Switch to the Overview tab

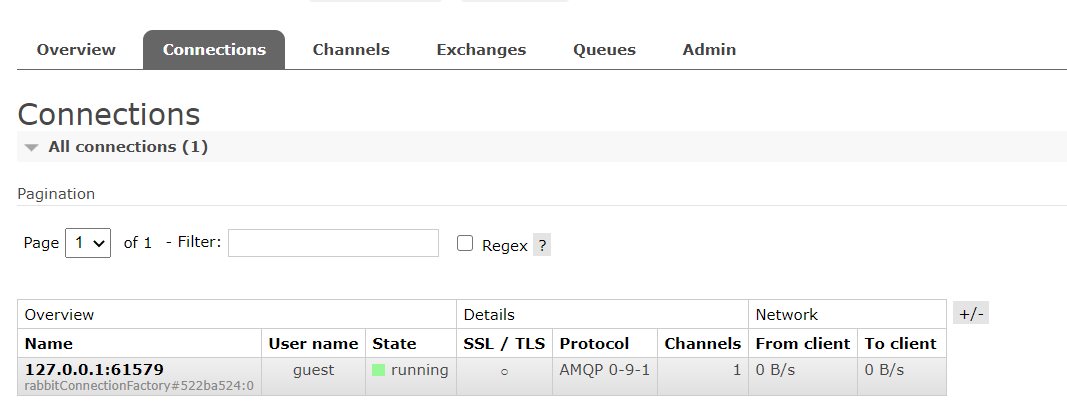[x=76, y=50]
